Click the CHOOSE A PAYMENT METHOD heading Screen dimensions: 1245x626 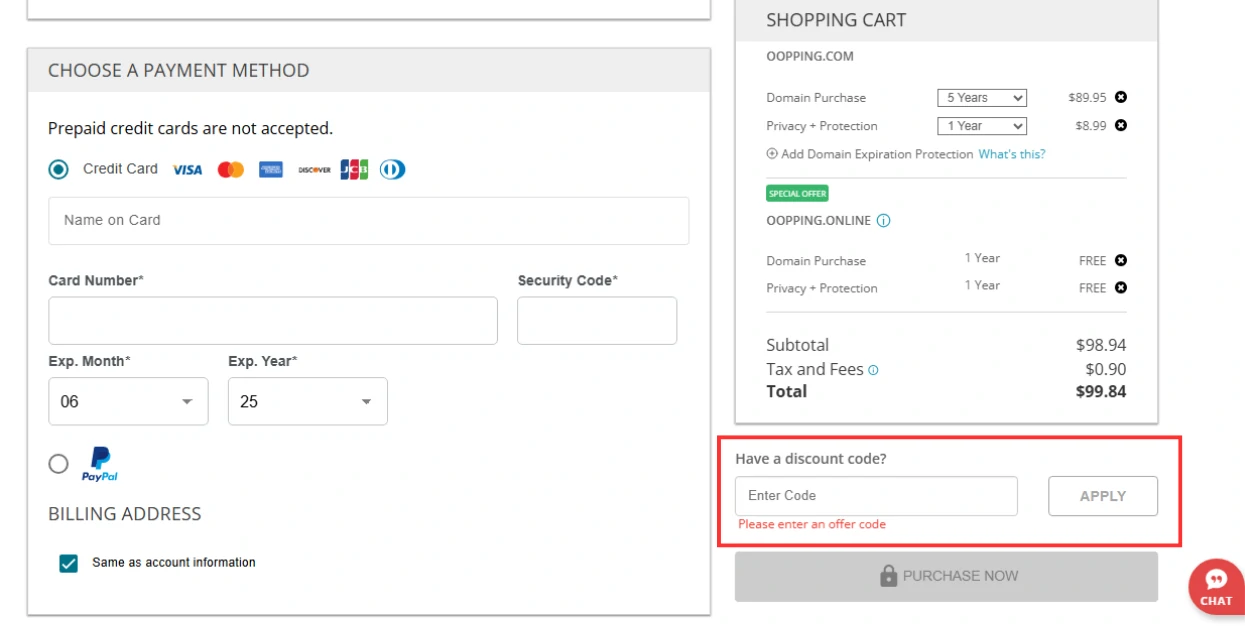[x=179, y=71]
